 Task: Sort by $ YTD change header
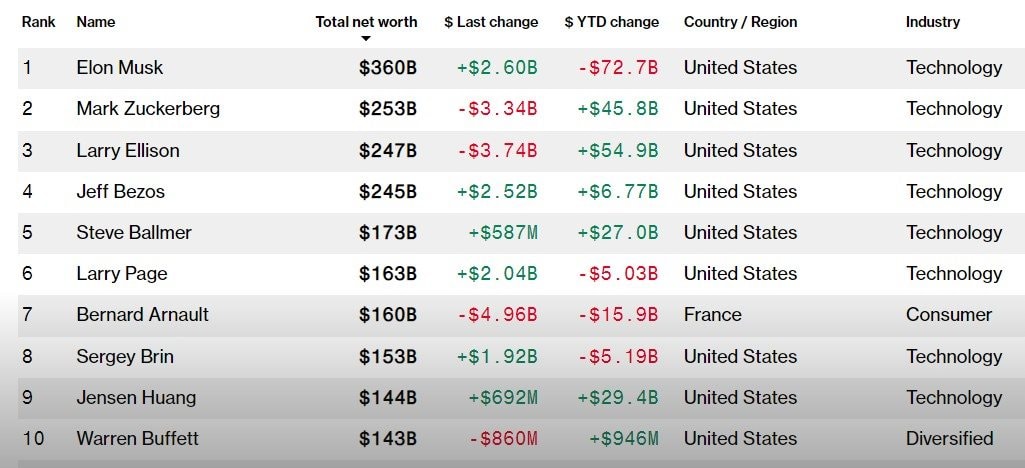point(611,21)
